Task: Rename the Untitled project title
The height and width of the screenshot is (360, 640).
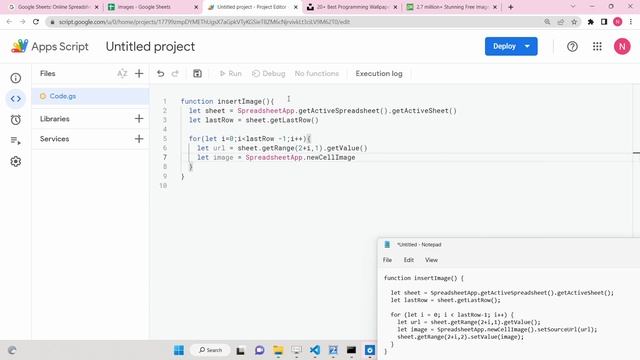Action: pos(150,47)
